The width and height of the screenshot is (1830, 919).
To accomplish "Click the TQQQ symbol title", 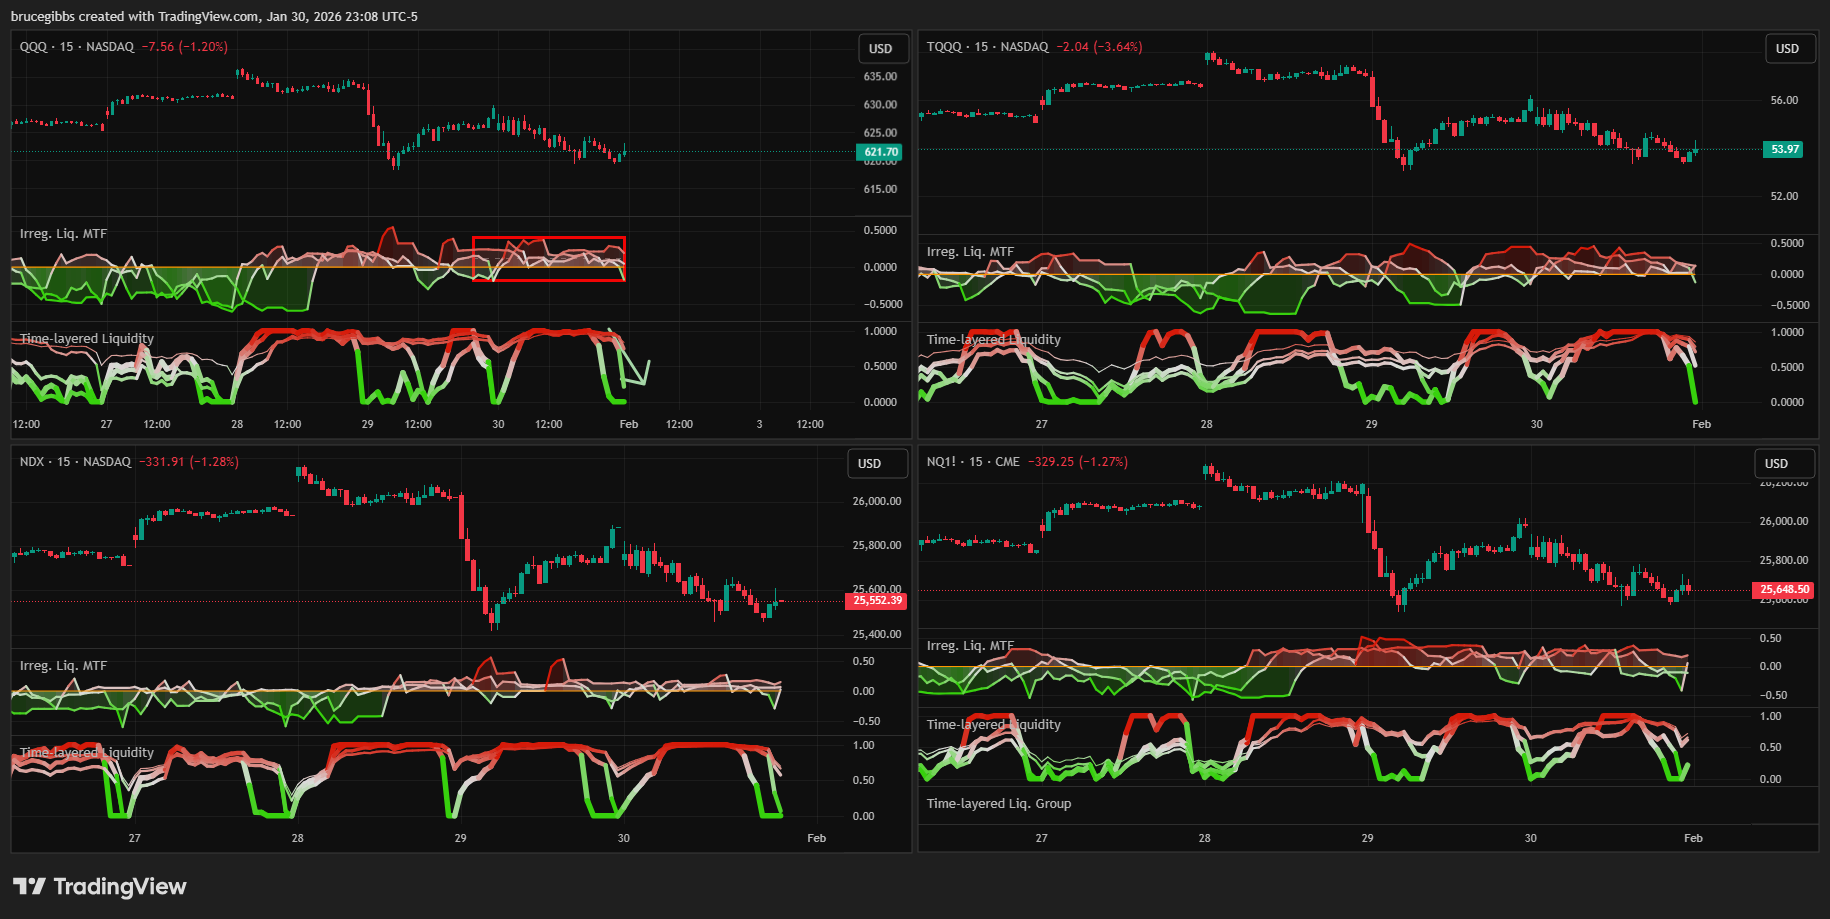I will (x=944, y=47).
